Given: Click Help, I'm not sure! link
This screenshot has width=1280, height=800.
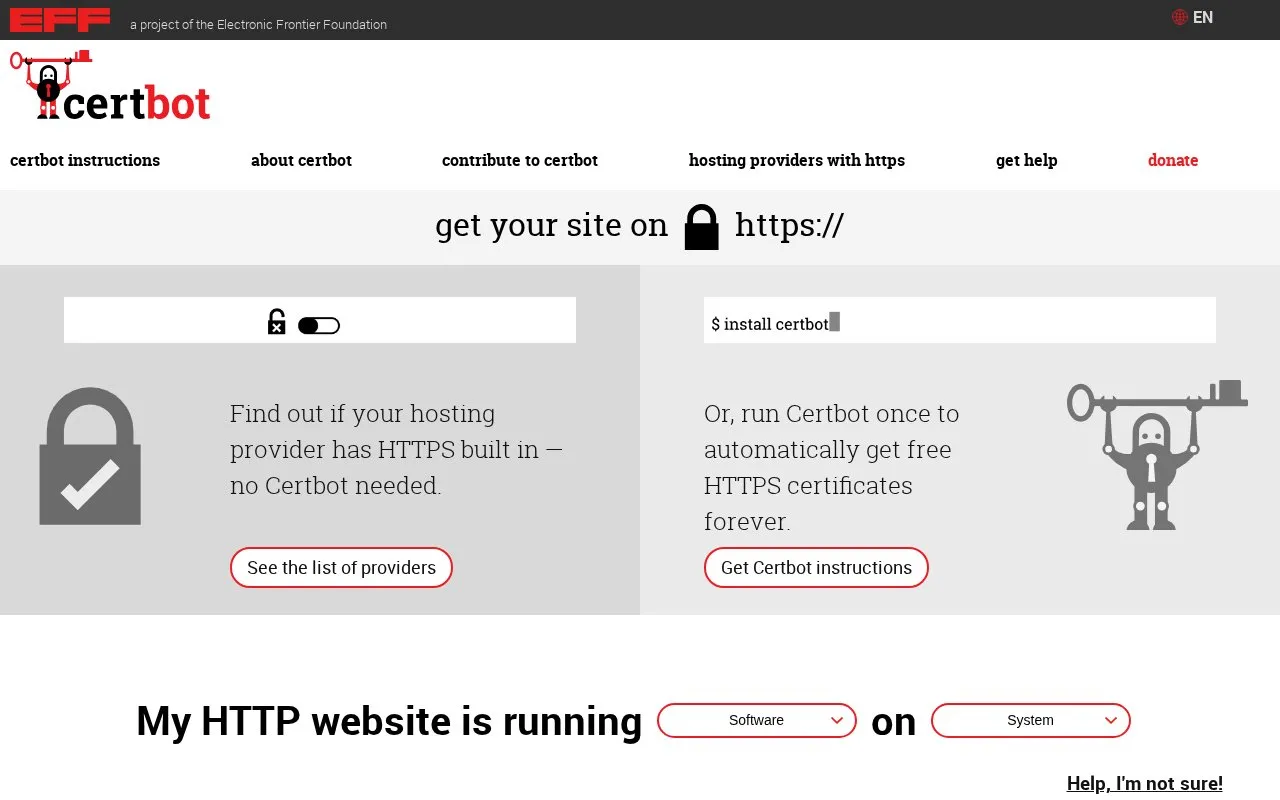Looking at the screenshot, I should pyautogui.click(x=1145, y=783).
